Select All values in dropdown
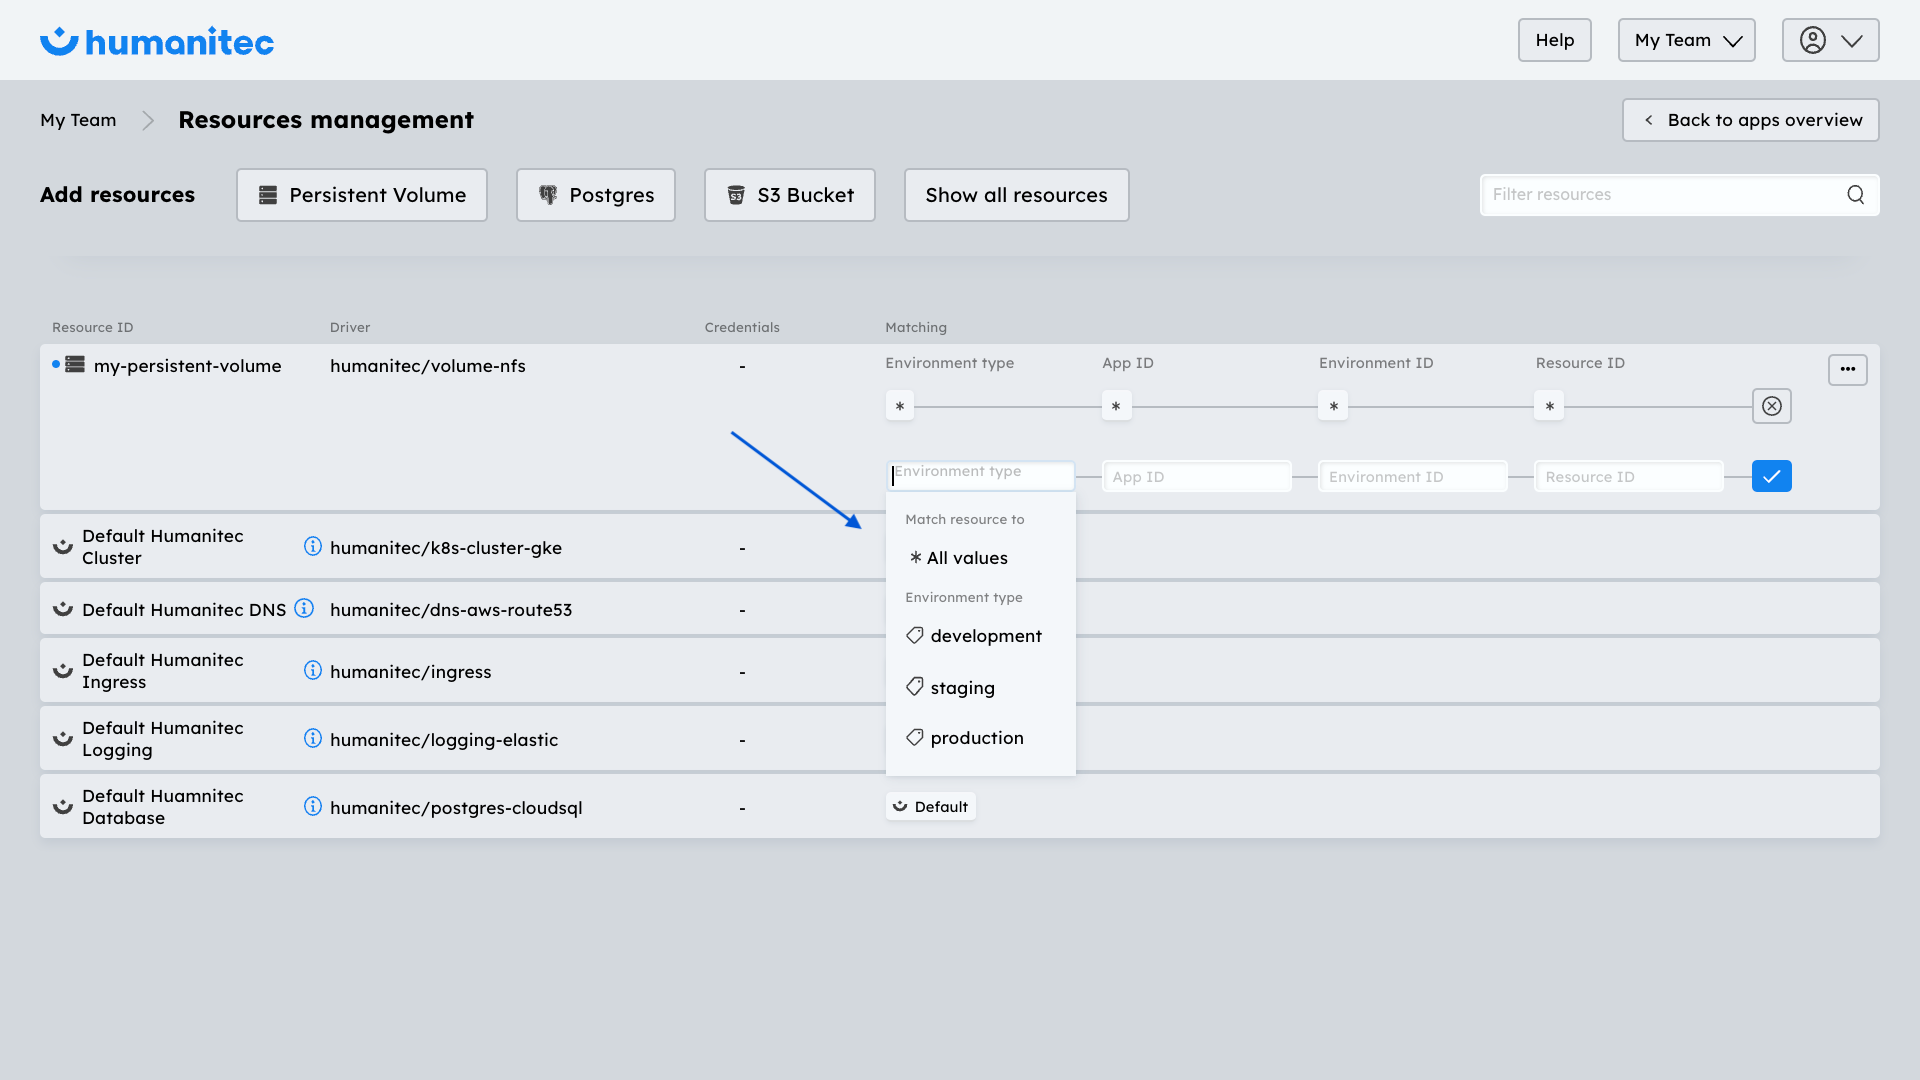This screenshot has width=1920, height=1080. (x=981, y=558)
